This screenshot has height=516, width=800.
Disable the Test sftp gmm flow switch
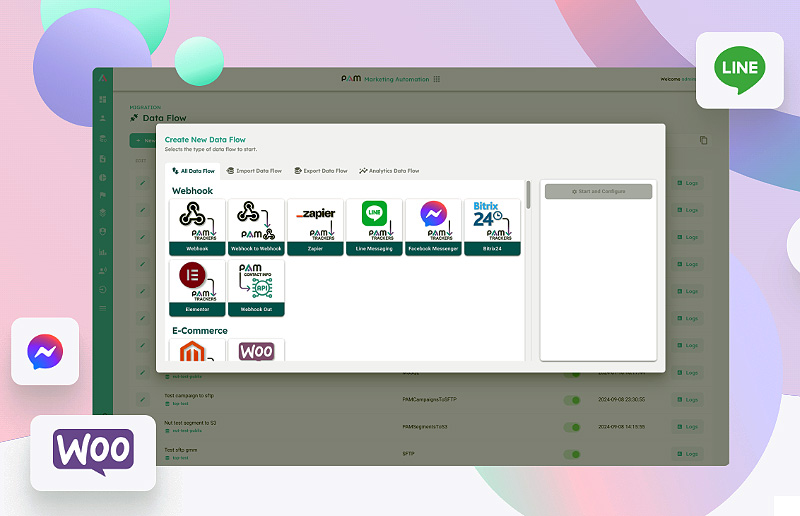pos(572,454)
